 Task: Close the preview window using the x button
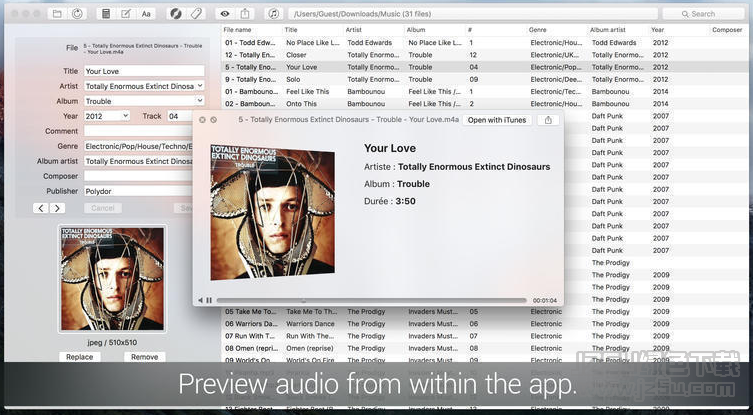coord(202,120)
